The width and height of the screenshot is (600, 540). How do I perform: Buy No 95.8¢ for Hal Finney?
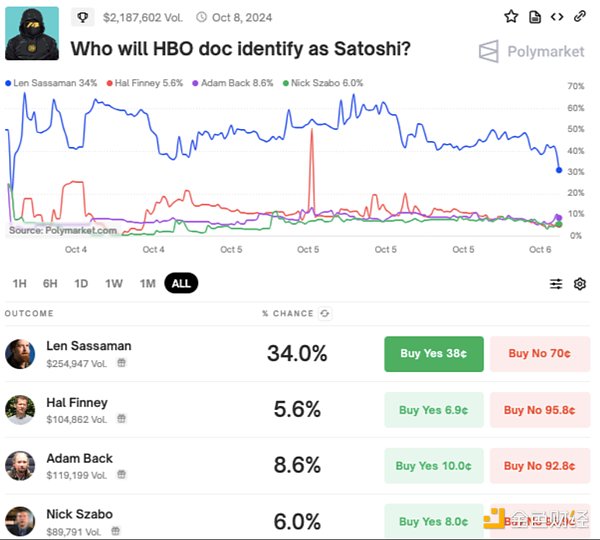pyautogui.click(x=540, y=409)
